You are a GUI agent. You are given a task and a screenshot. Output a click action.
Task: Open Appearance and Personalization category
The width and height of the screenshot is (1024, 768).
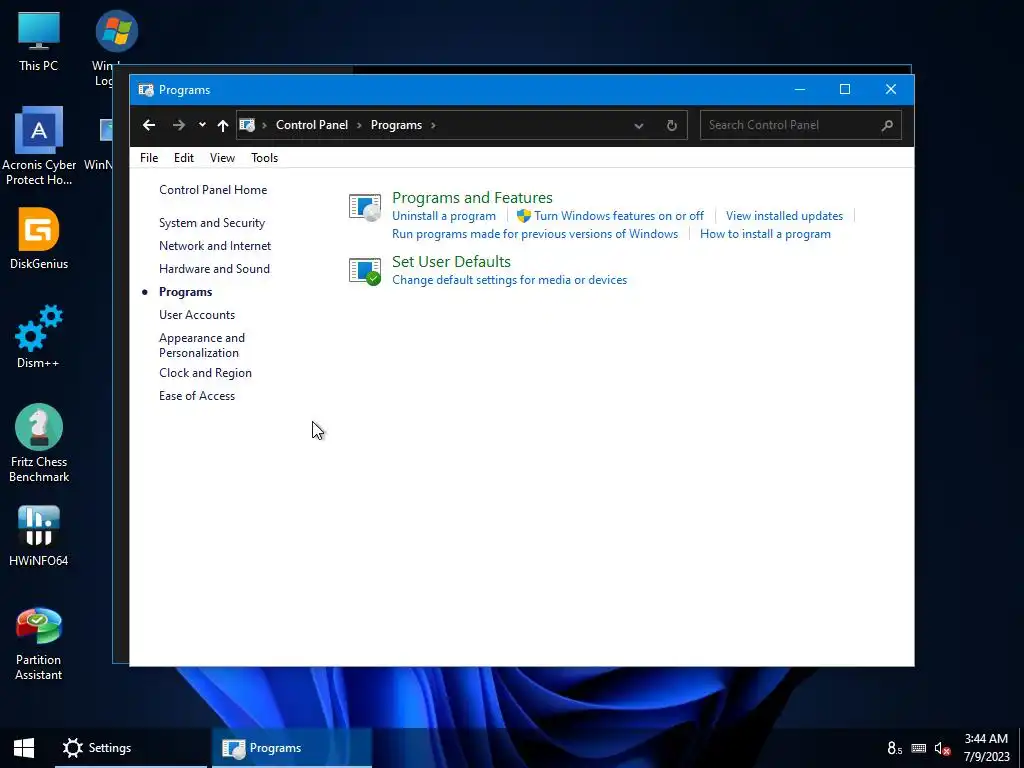[202, 345]
